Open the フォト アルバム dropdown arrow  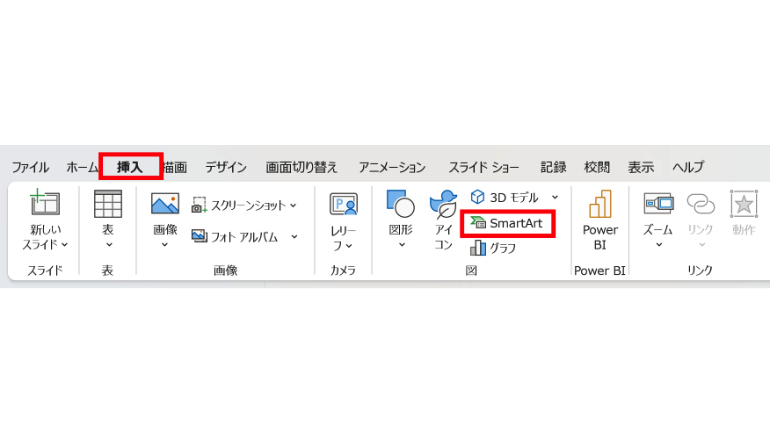(294, 237)
